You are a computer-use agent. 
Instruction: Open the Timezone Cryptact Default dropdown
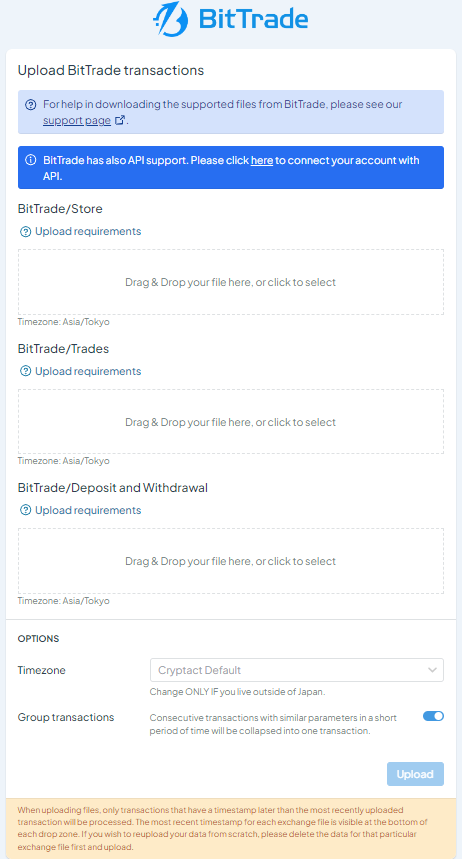coord(296,670)
